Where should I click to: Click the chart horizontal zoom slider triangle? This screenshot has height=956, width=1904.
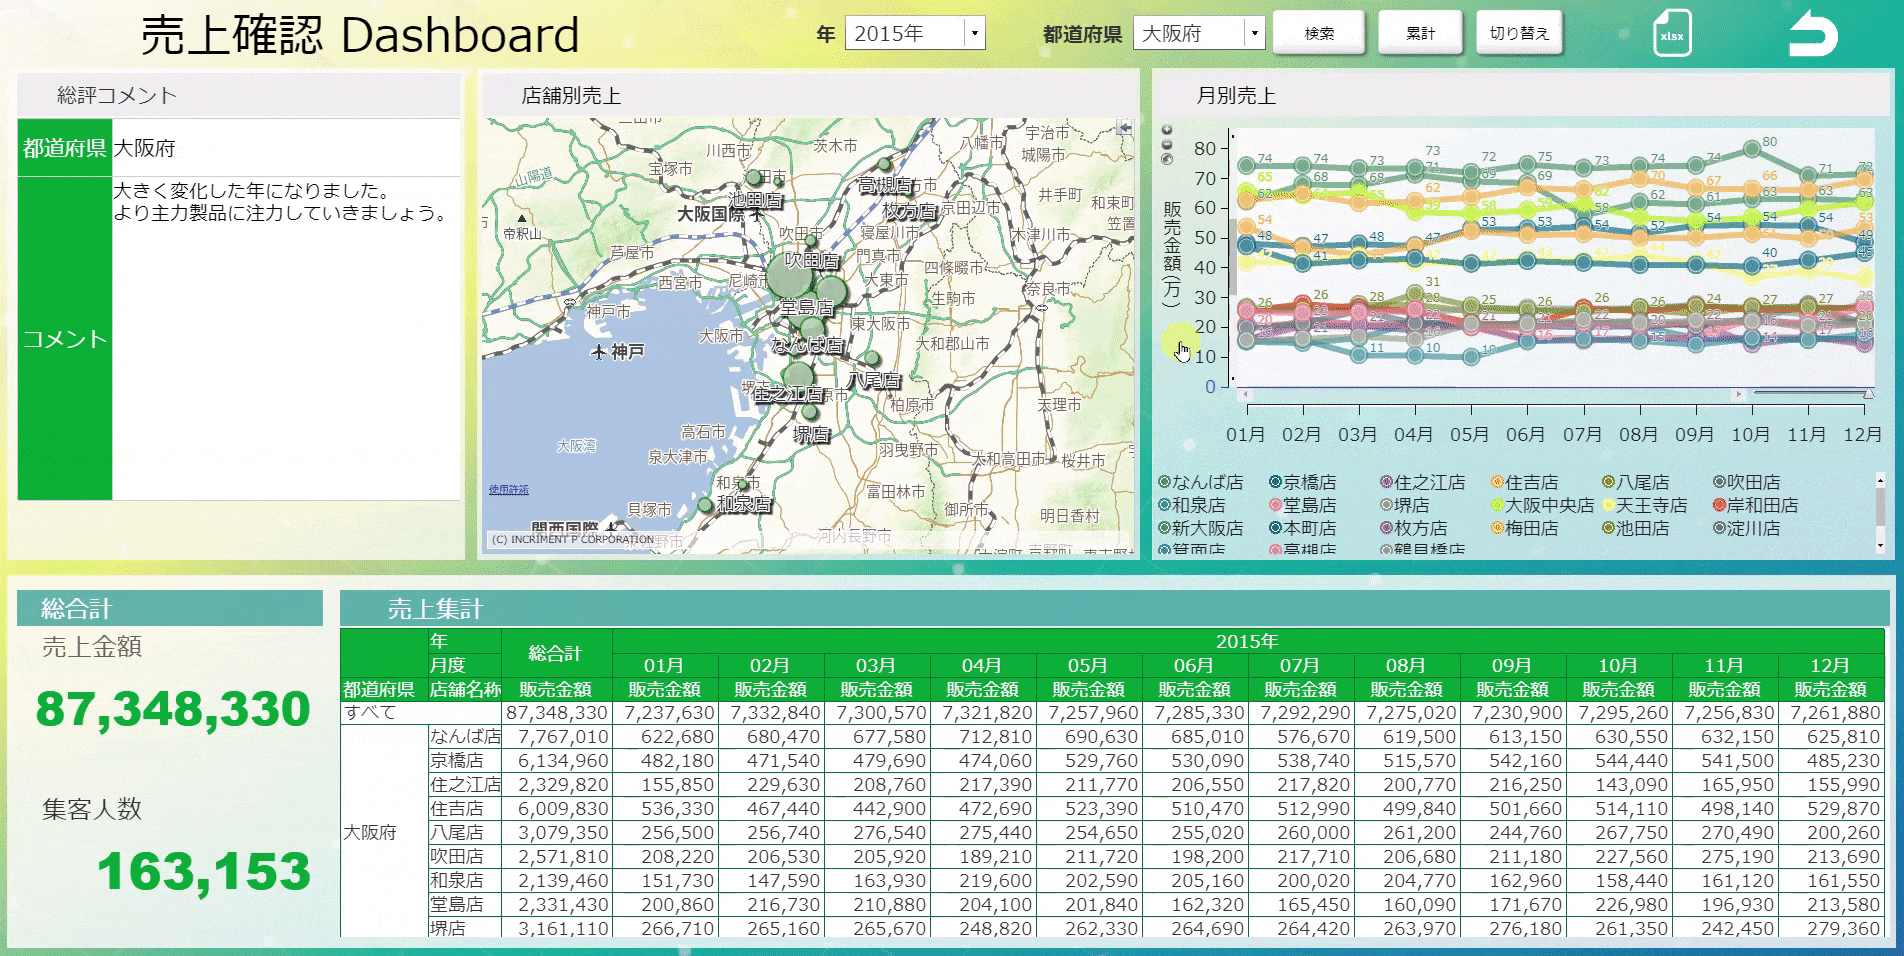(1868, 395)
